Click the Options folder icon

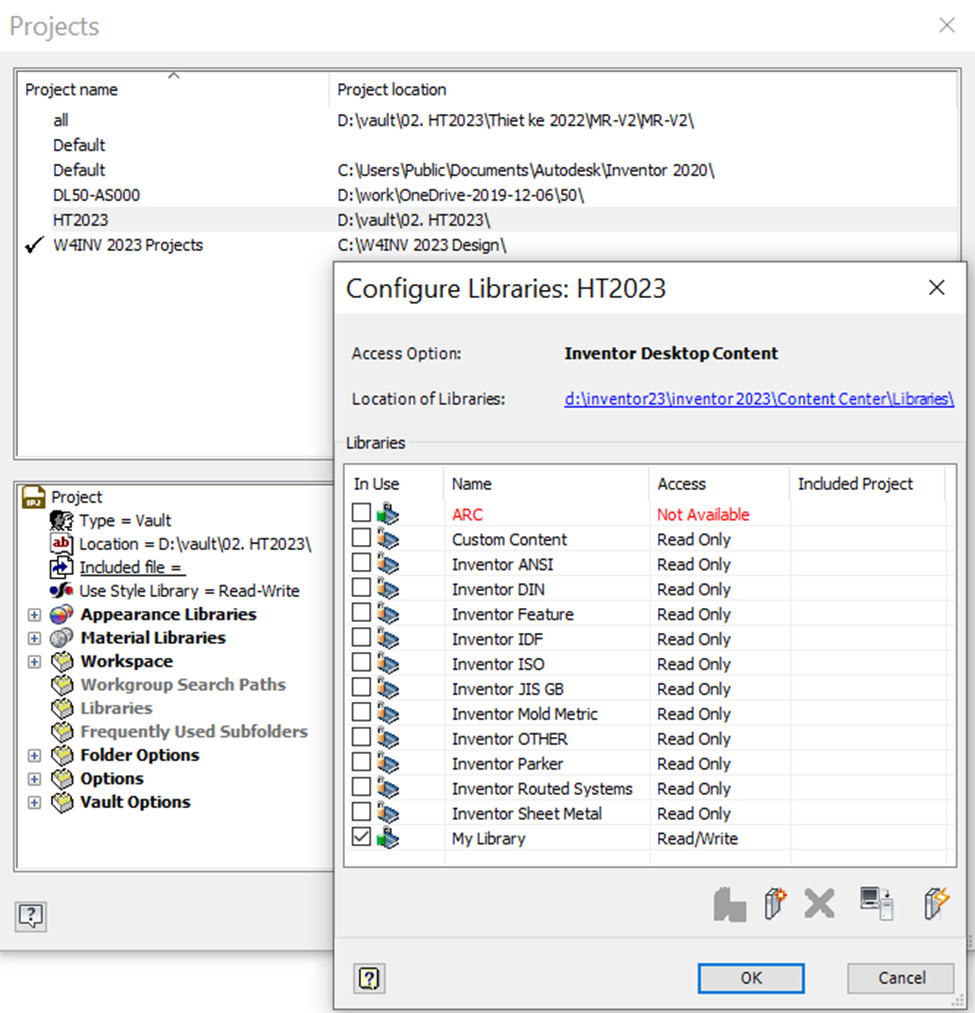pyautogui.click(x=62, y=778)
